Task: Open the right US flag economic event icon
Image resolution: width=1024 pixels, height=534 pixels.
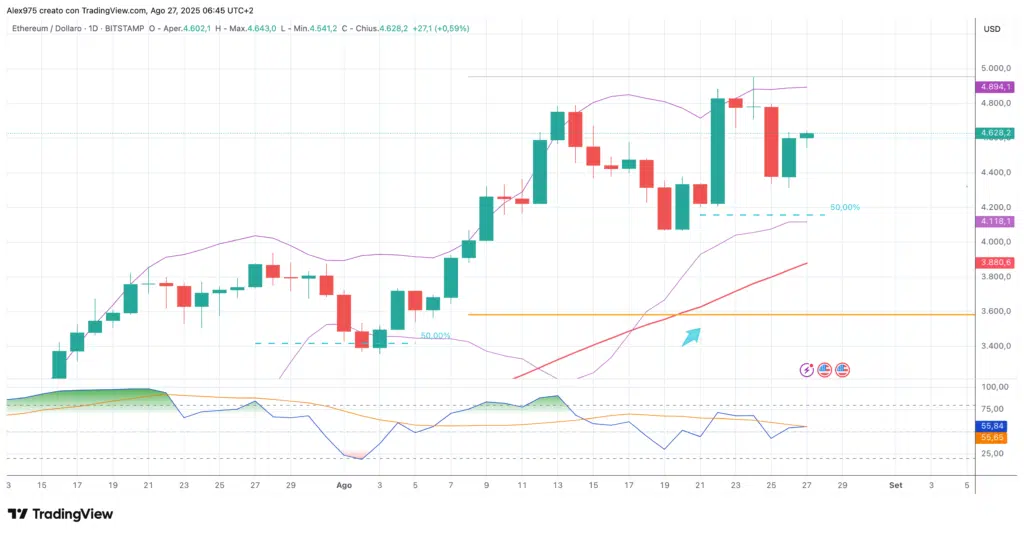Action: [842, 370]
